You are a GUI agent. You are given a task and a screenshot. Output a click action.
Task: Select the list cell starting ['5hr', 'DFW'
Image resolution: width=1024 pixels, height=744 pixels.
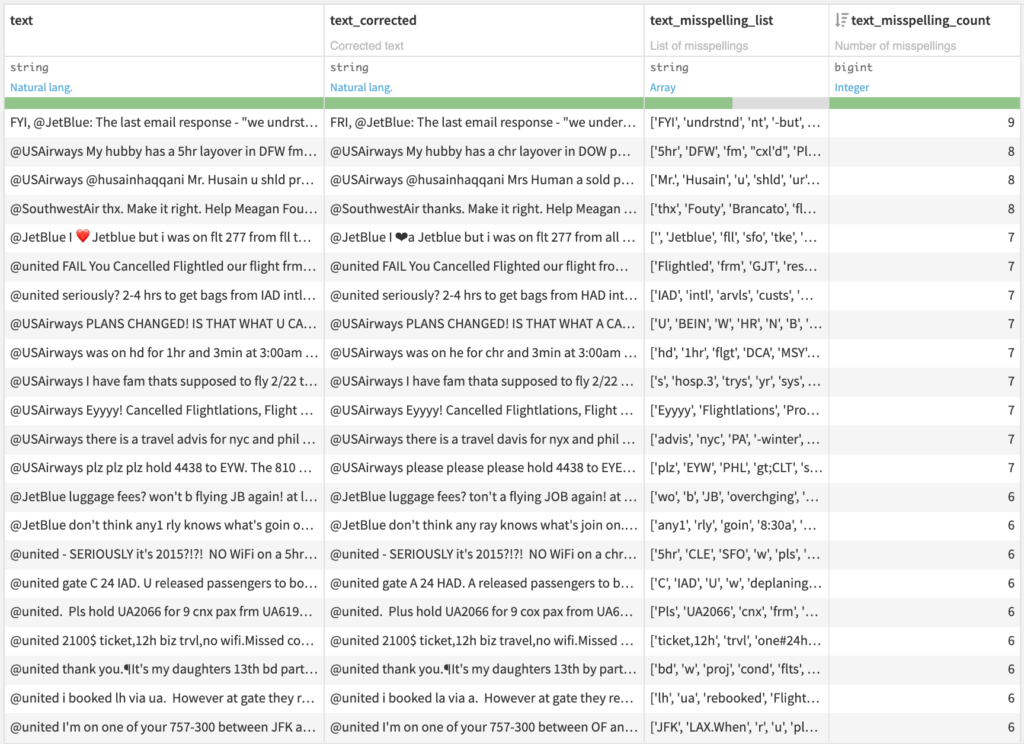[736, 152]
